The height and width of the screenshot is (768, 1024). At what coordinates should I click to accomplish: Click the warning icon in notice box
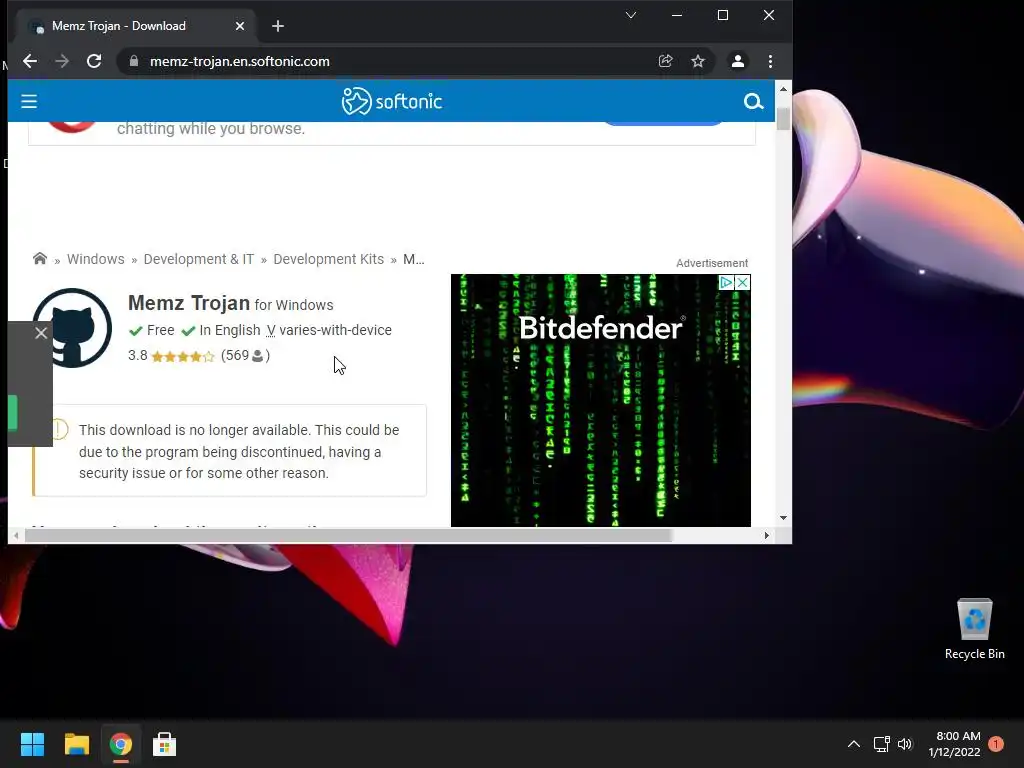click(x=59, y=429)
